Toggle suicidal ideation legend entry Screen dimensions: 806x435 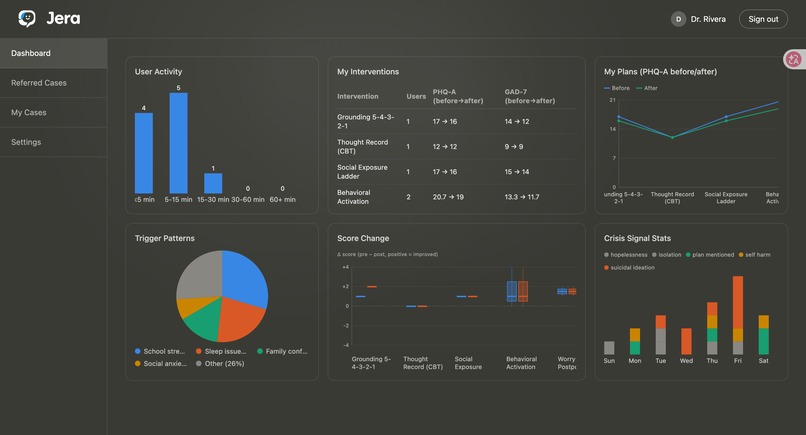[x=630, y=267]
